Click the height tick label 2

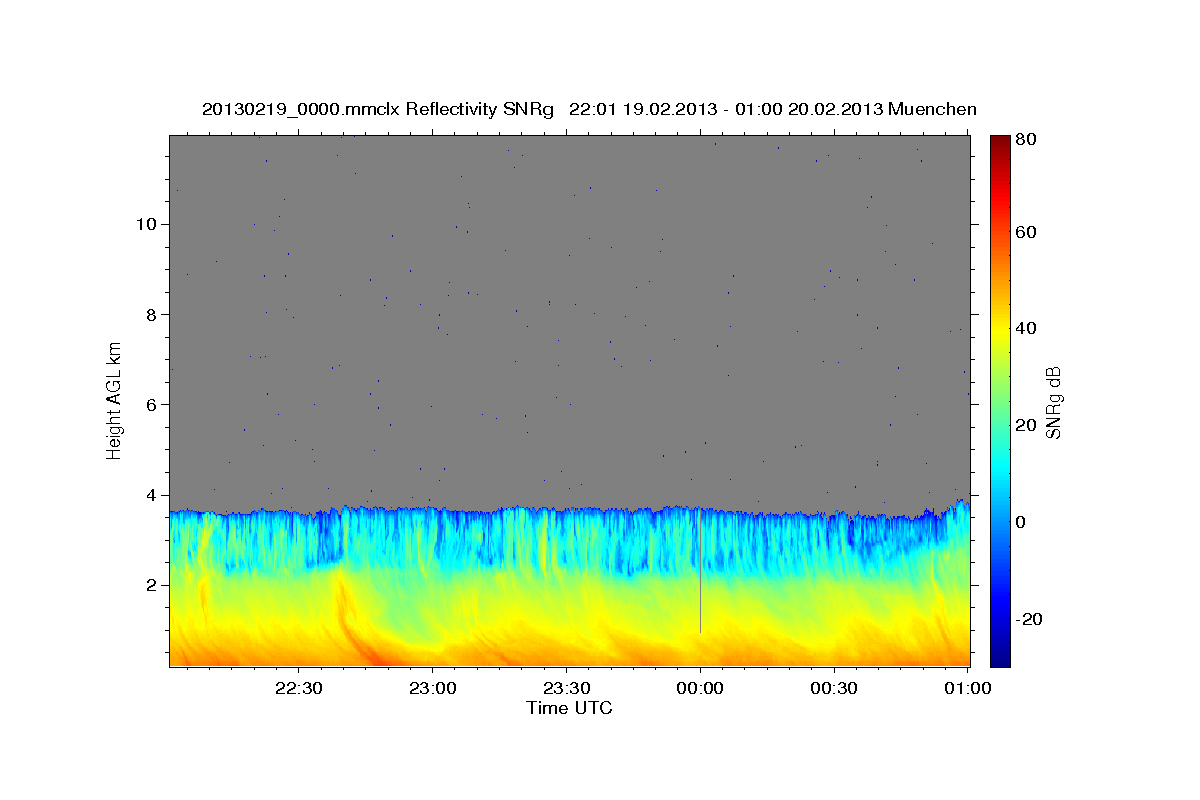149,585
